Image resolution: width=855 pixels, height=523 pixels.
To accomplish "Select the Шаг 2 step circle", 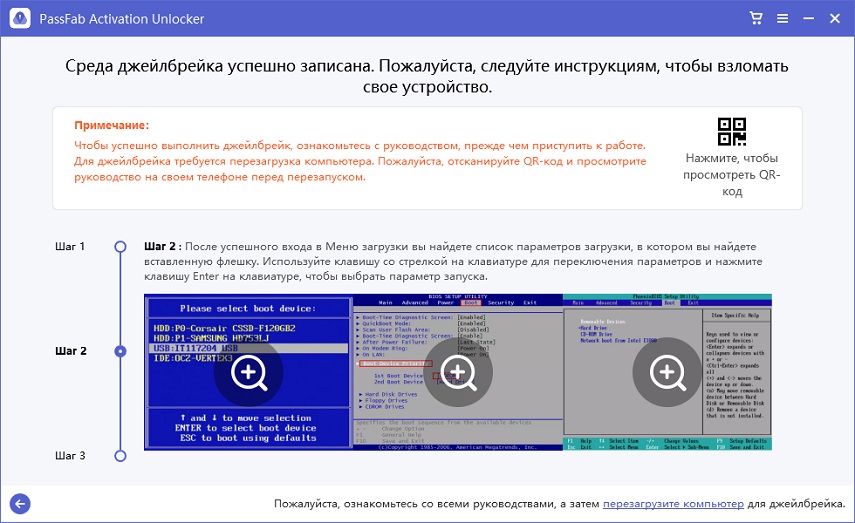I will pos(120,351).
